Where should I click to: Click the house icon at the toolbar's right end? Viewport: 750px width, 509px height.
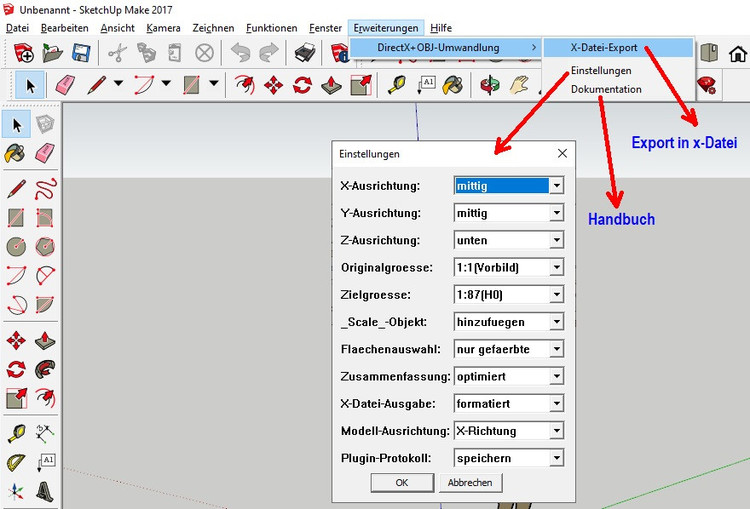coord(738,54)
